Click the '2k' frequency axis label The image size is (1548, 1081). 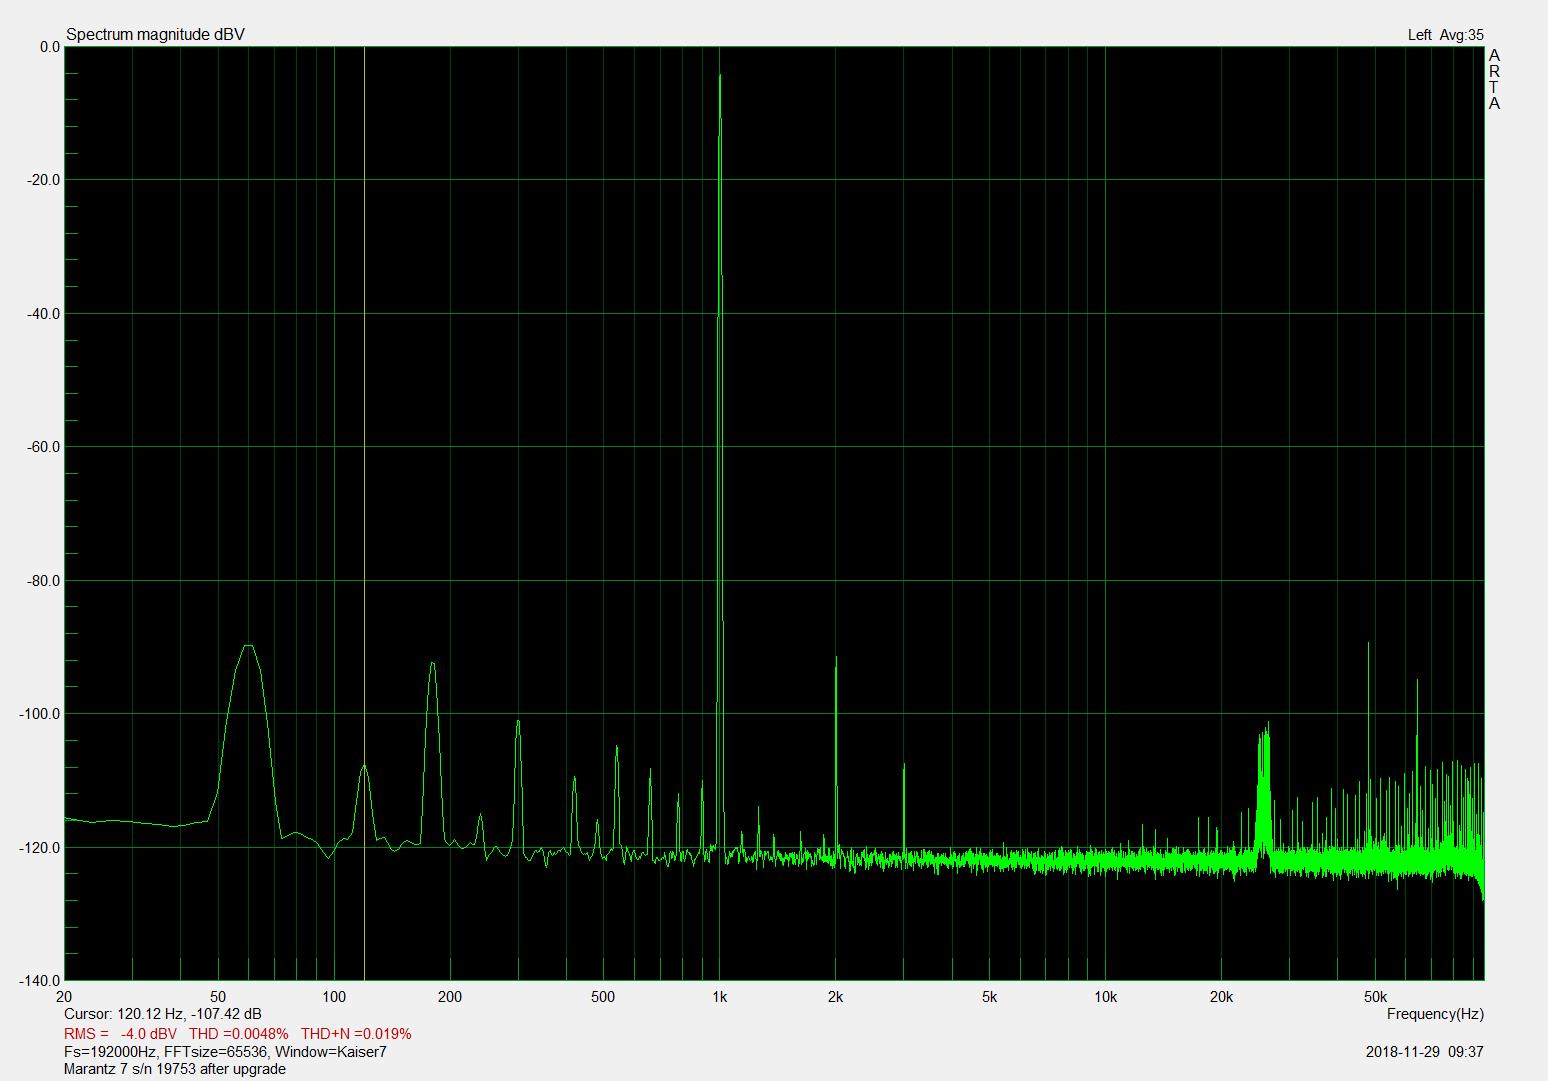(x=835, y=997)
